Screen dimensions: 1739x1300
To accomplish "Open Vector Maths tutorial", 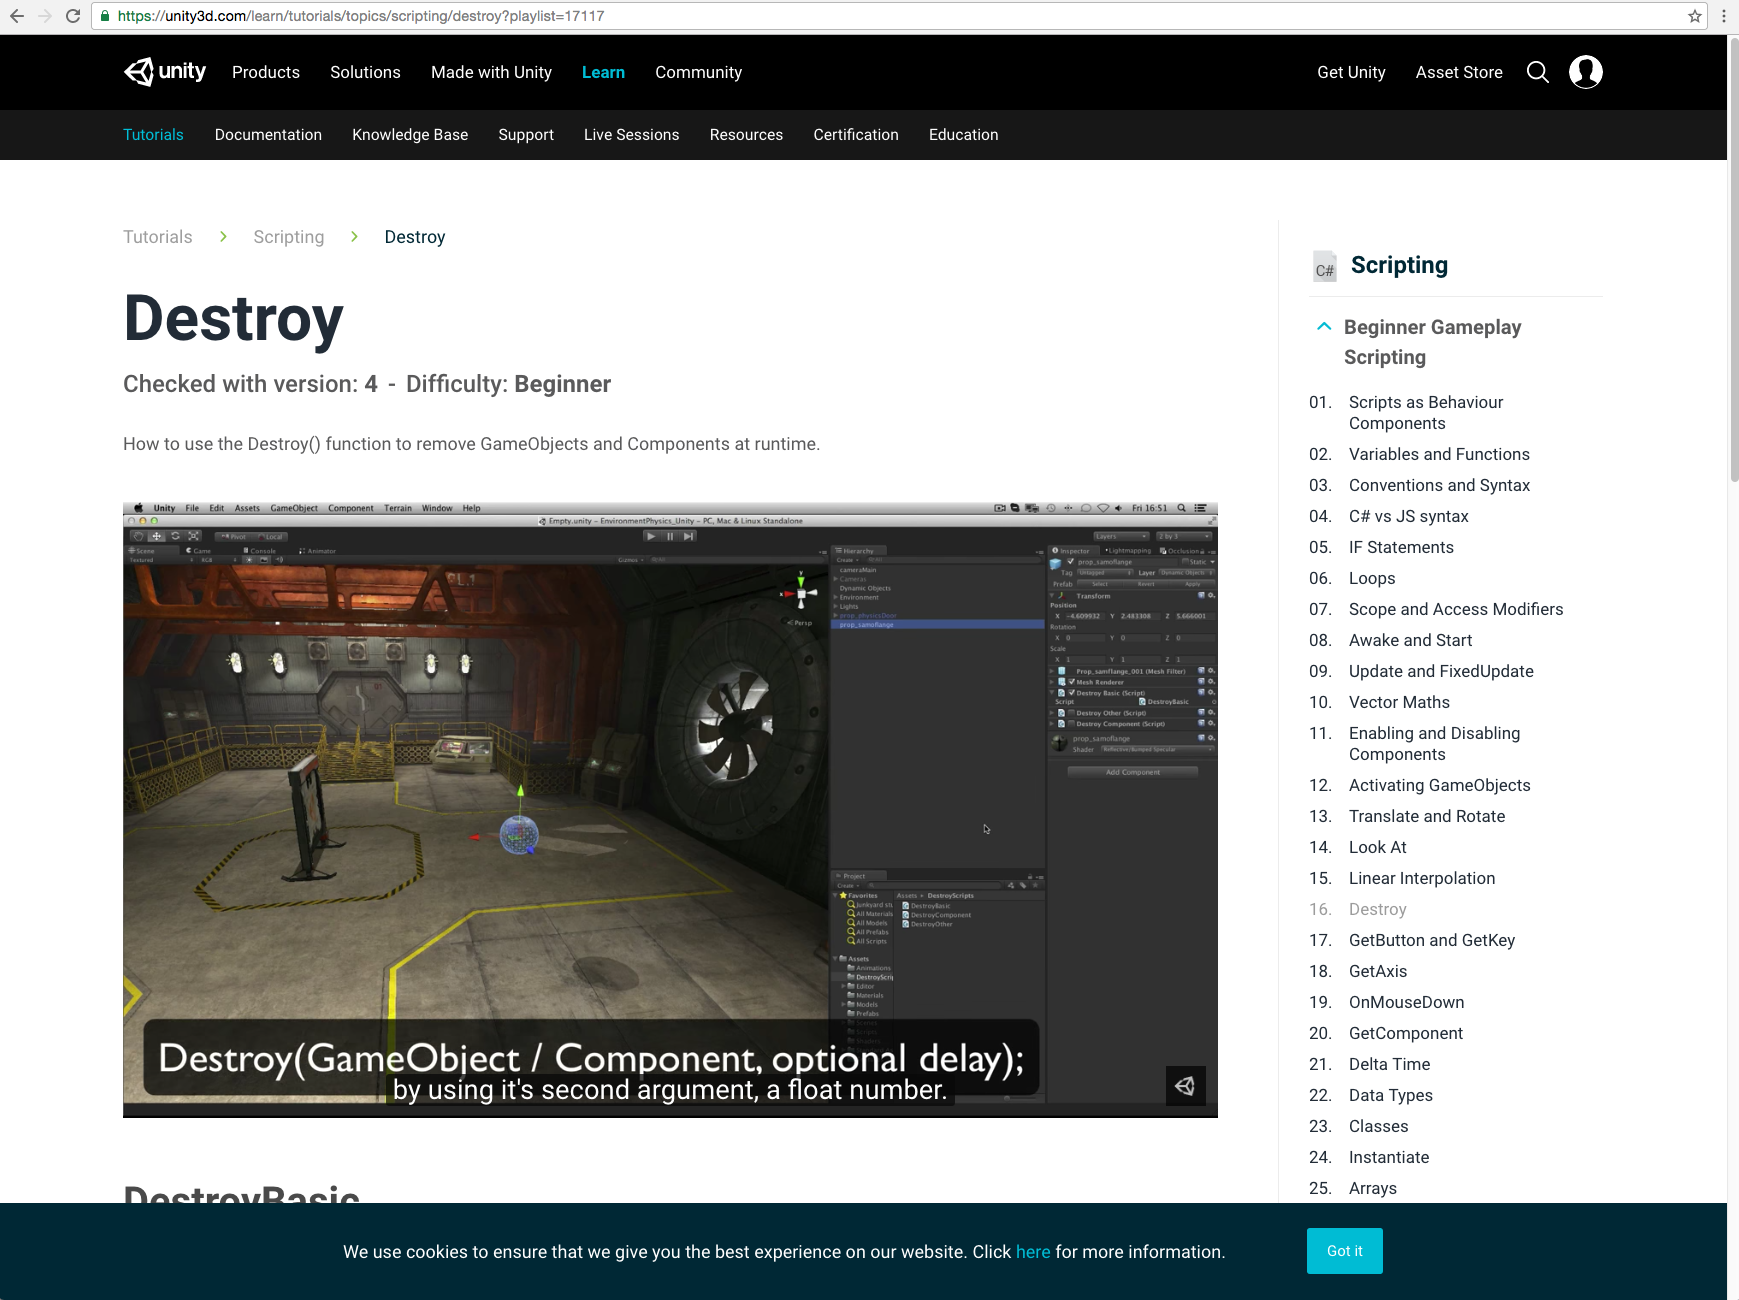I will [1399, 702].
